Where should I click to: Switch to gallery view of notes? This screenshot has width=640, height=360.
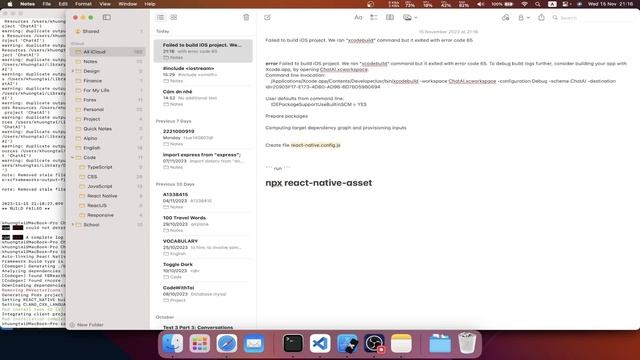click(174, 18)
